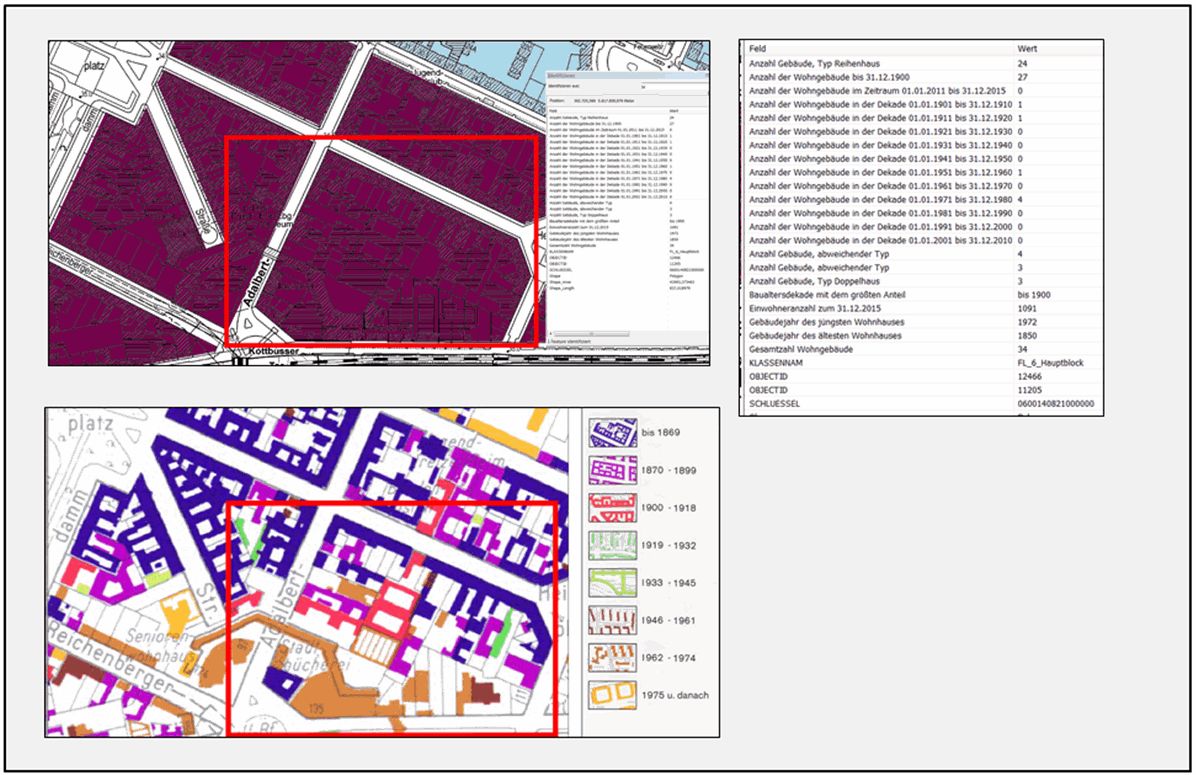The image size is (1196, 775).
Task: Select row 'Anzahl Gebäude, Typ Reihenhaus'
Action: 921,64
